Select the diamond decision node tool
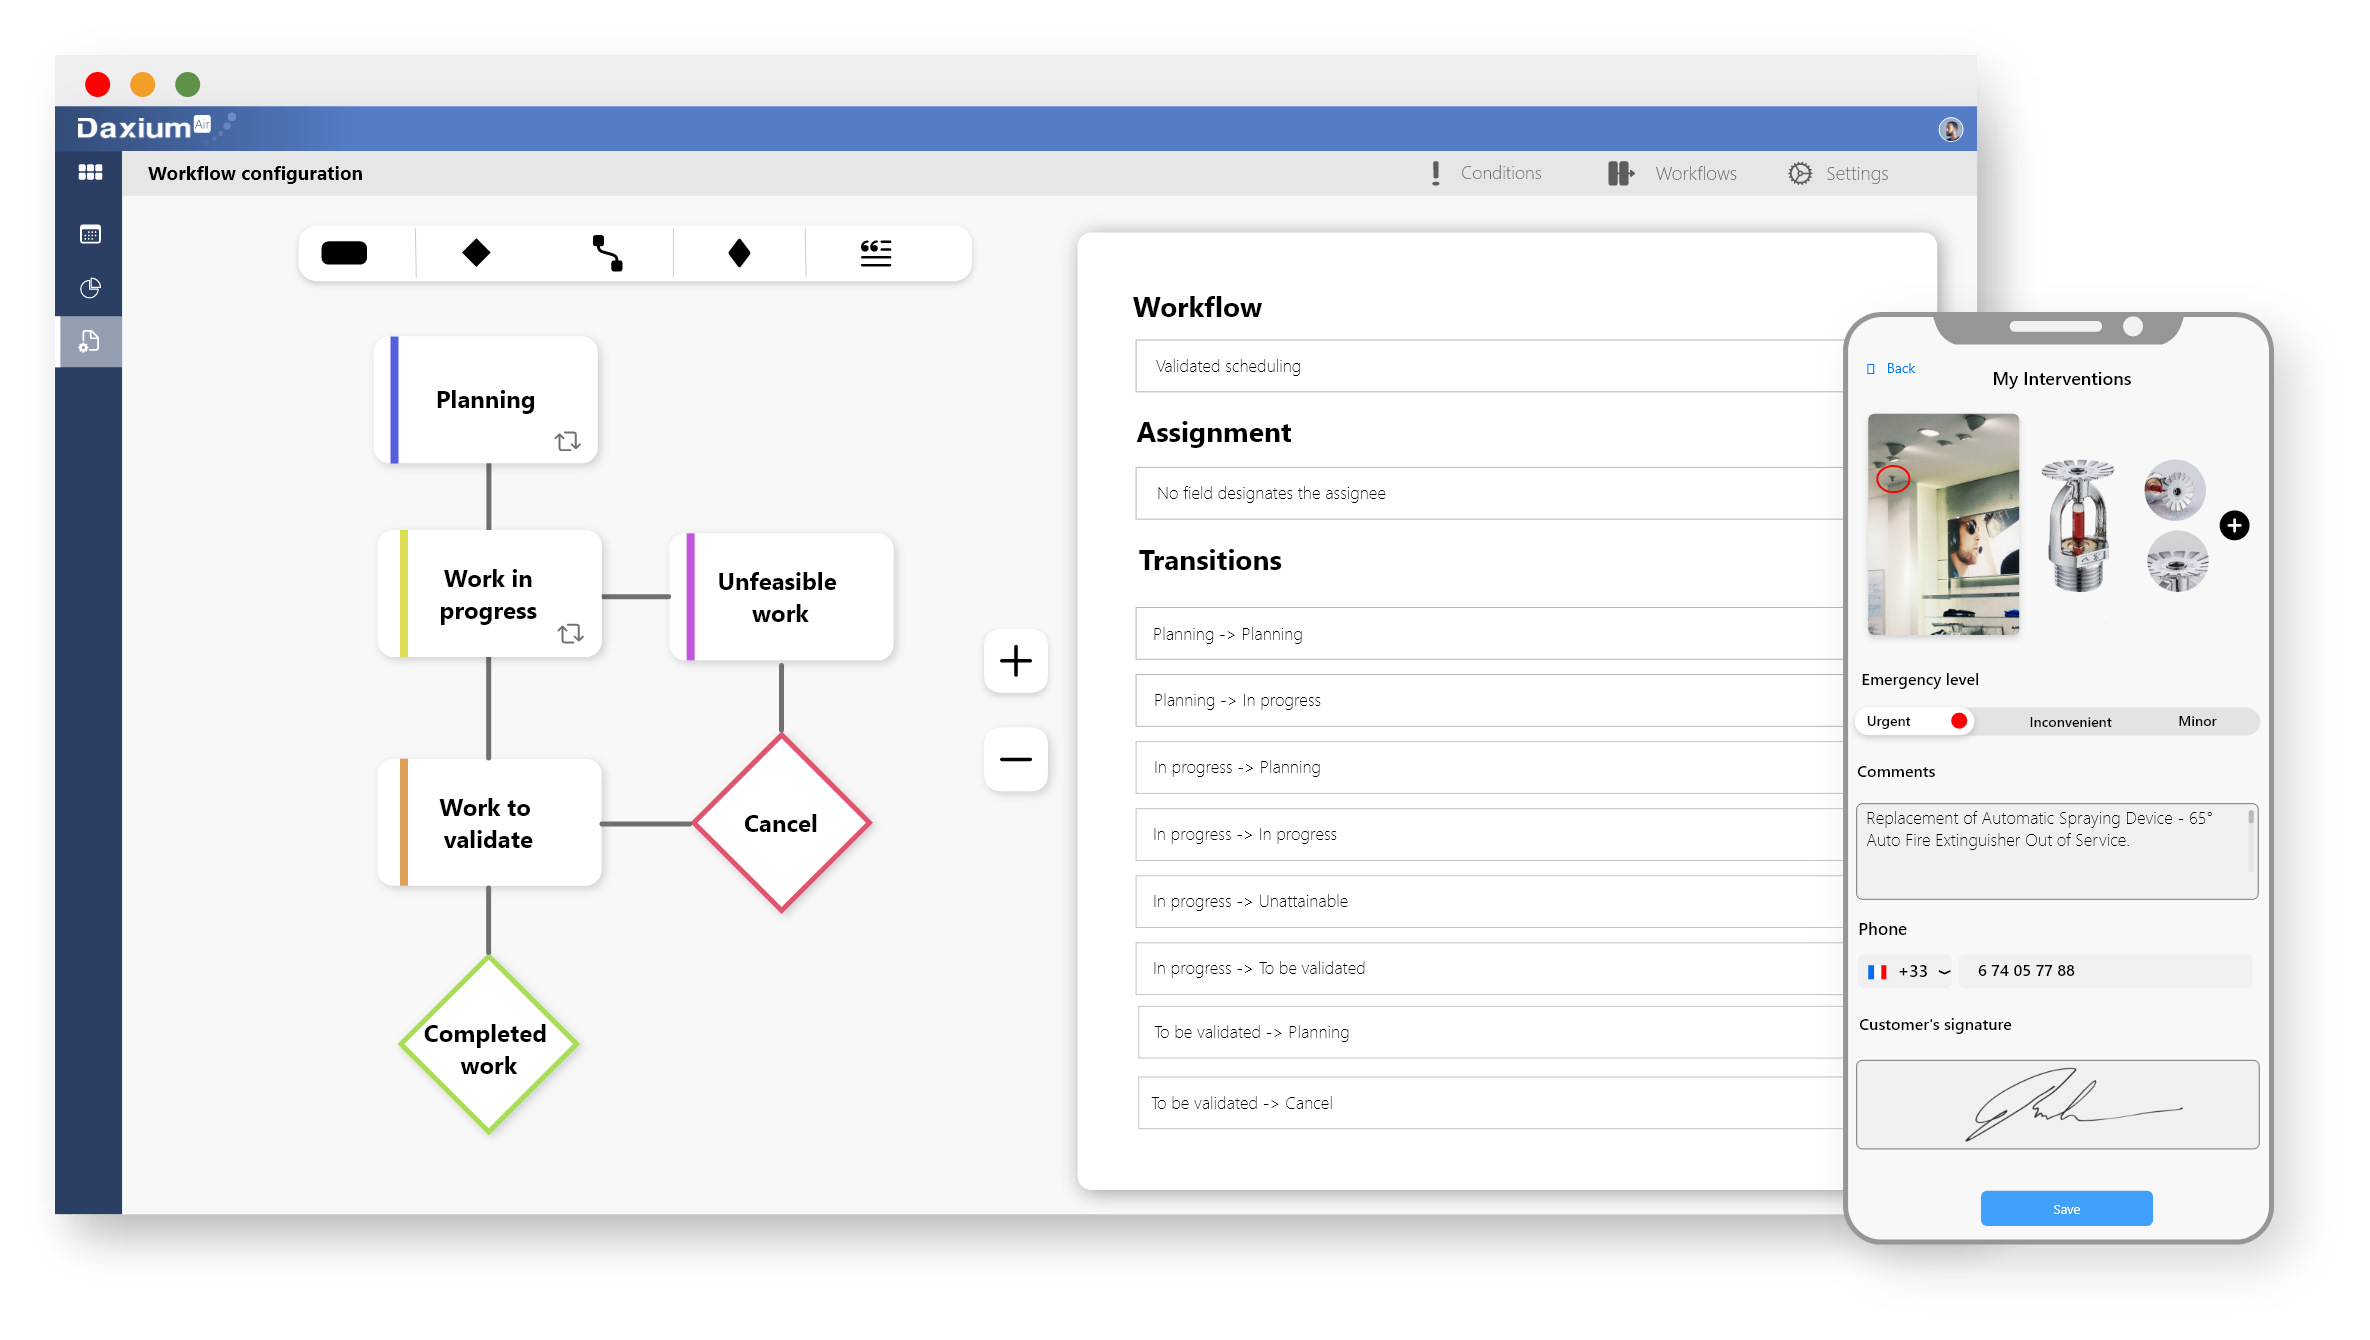Image resolution: width=2370 pixels, height=1340 pixels. click(x=475, y=252)
